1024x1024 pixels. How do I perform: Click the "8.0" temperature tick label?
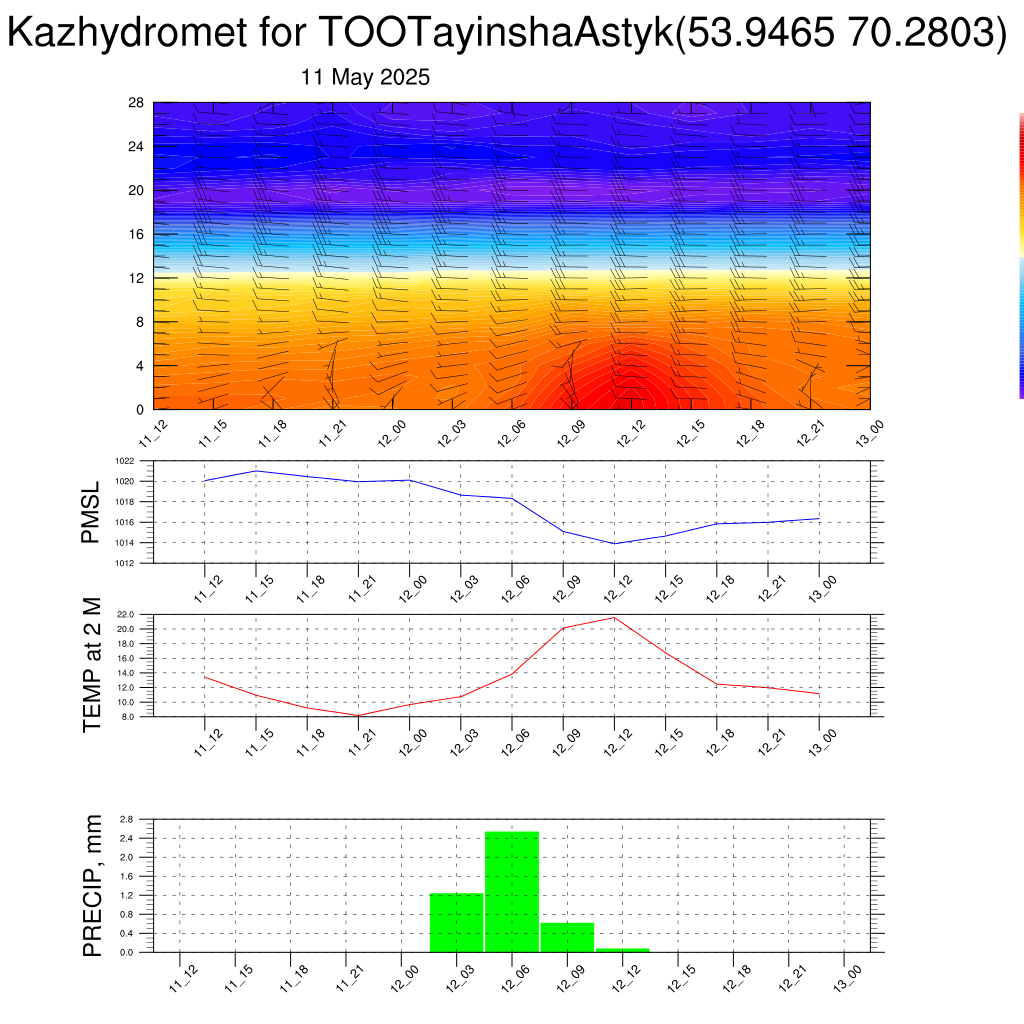click(x=127, y=717)
